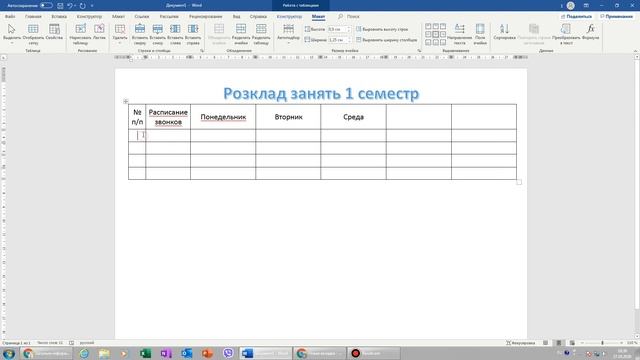Click the Undo arrow

click(x=70, y=6)
